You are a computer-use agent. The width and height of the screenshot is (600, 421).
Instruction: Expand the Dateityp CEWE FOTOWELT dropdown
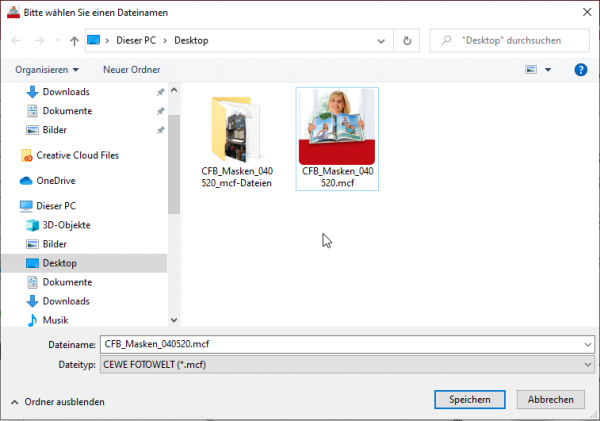pyautogui.click(x=347, y=364)
